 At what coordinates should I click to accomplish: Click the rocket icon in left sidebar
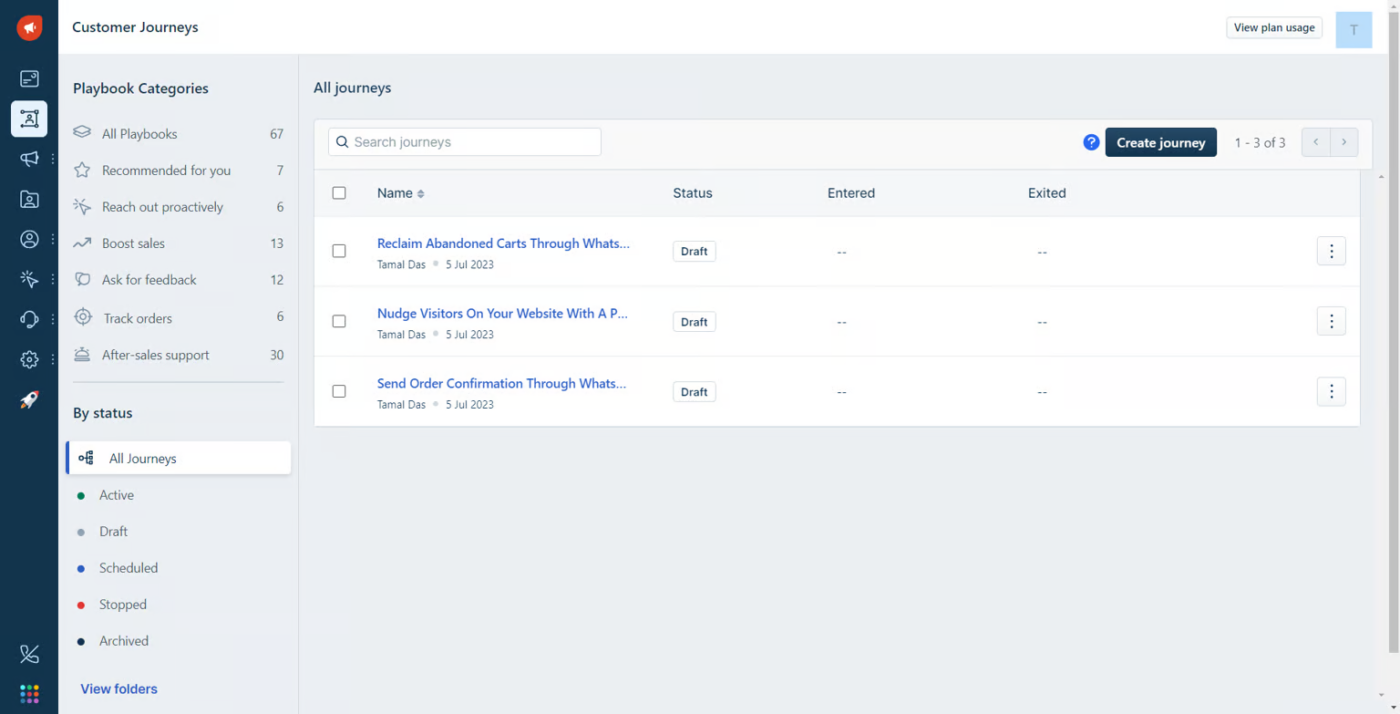click(x=29, y=400)
